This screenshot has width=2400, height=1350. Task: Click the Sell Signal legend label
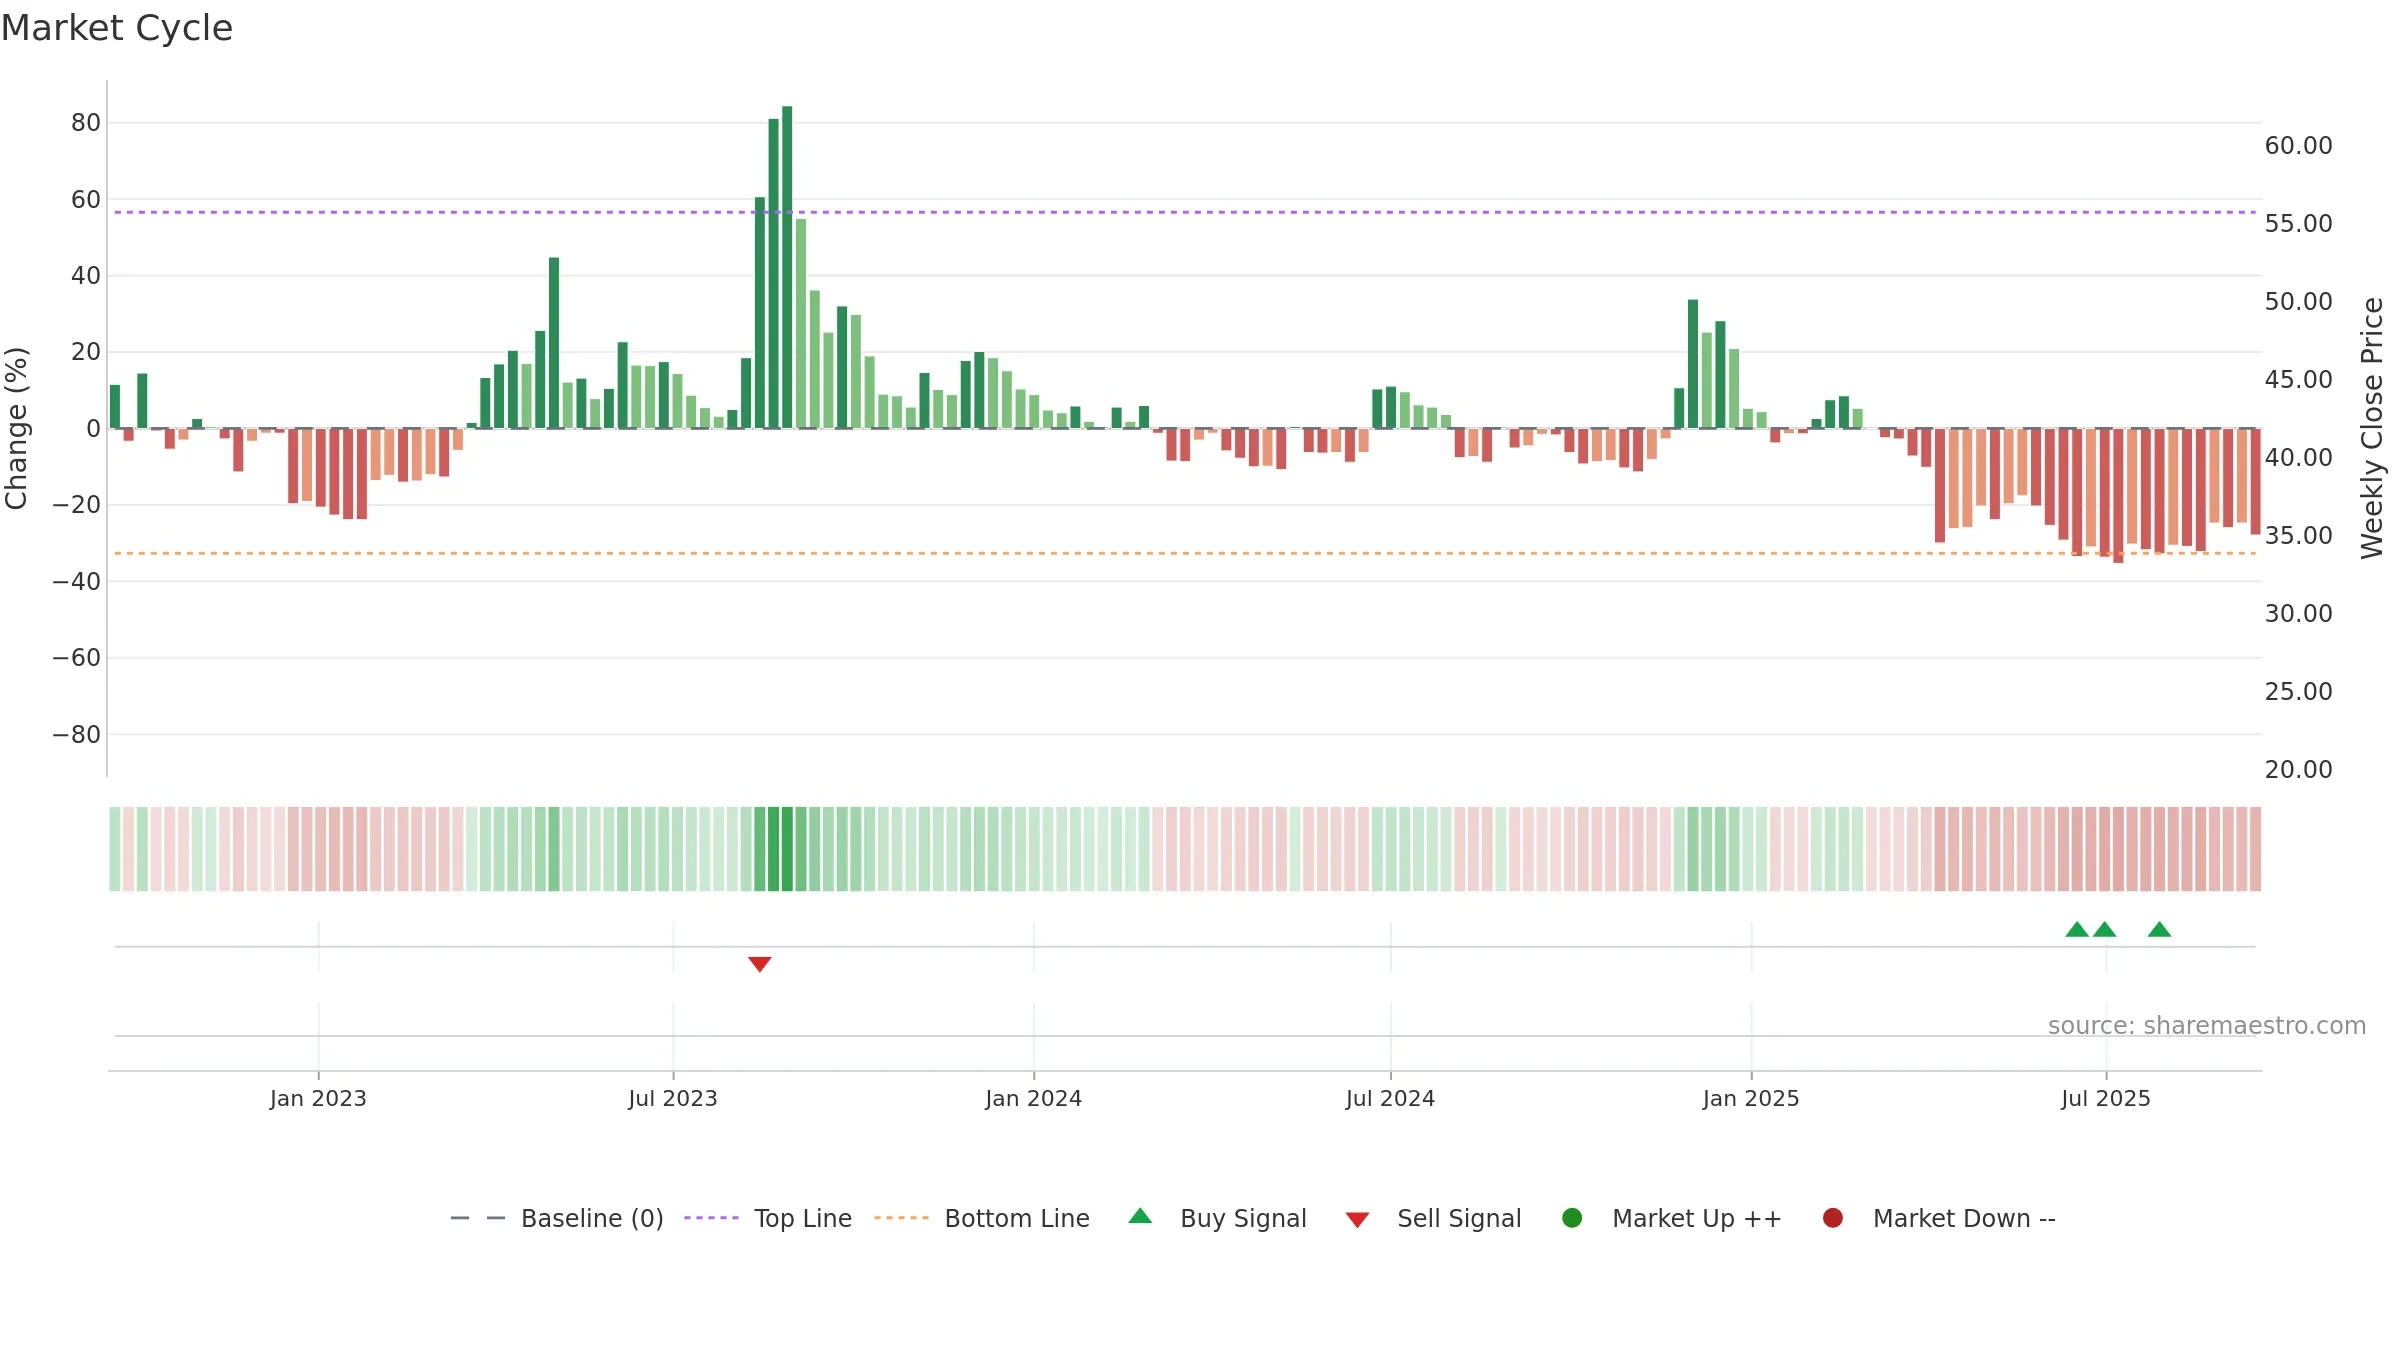(1459, 1218)
